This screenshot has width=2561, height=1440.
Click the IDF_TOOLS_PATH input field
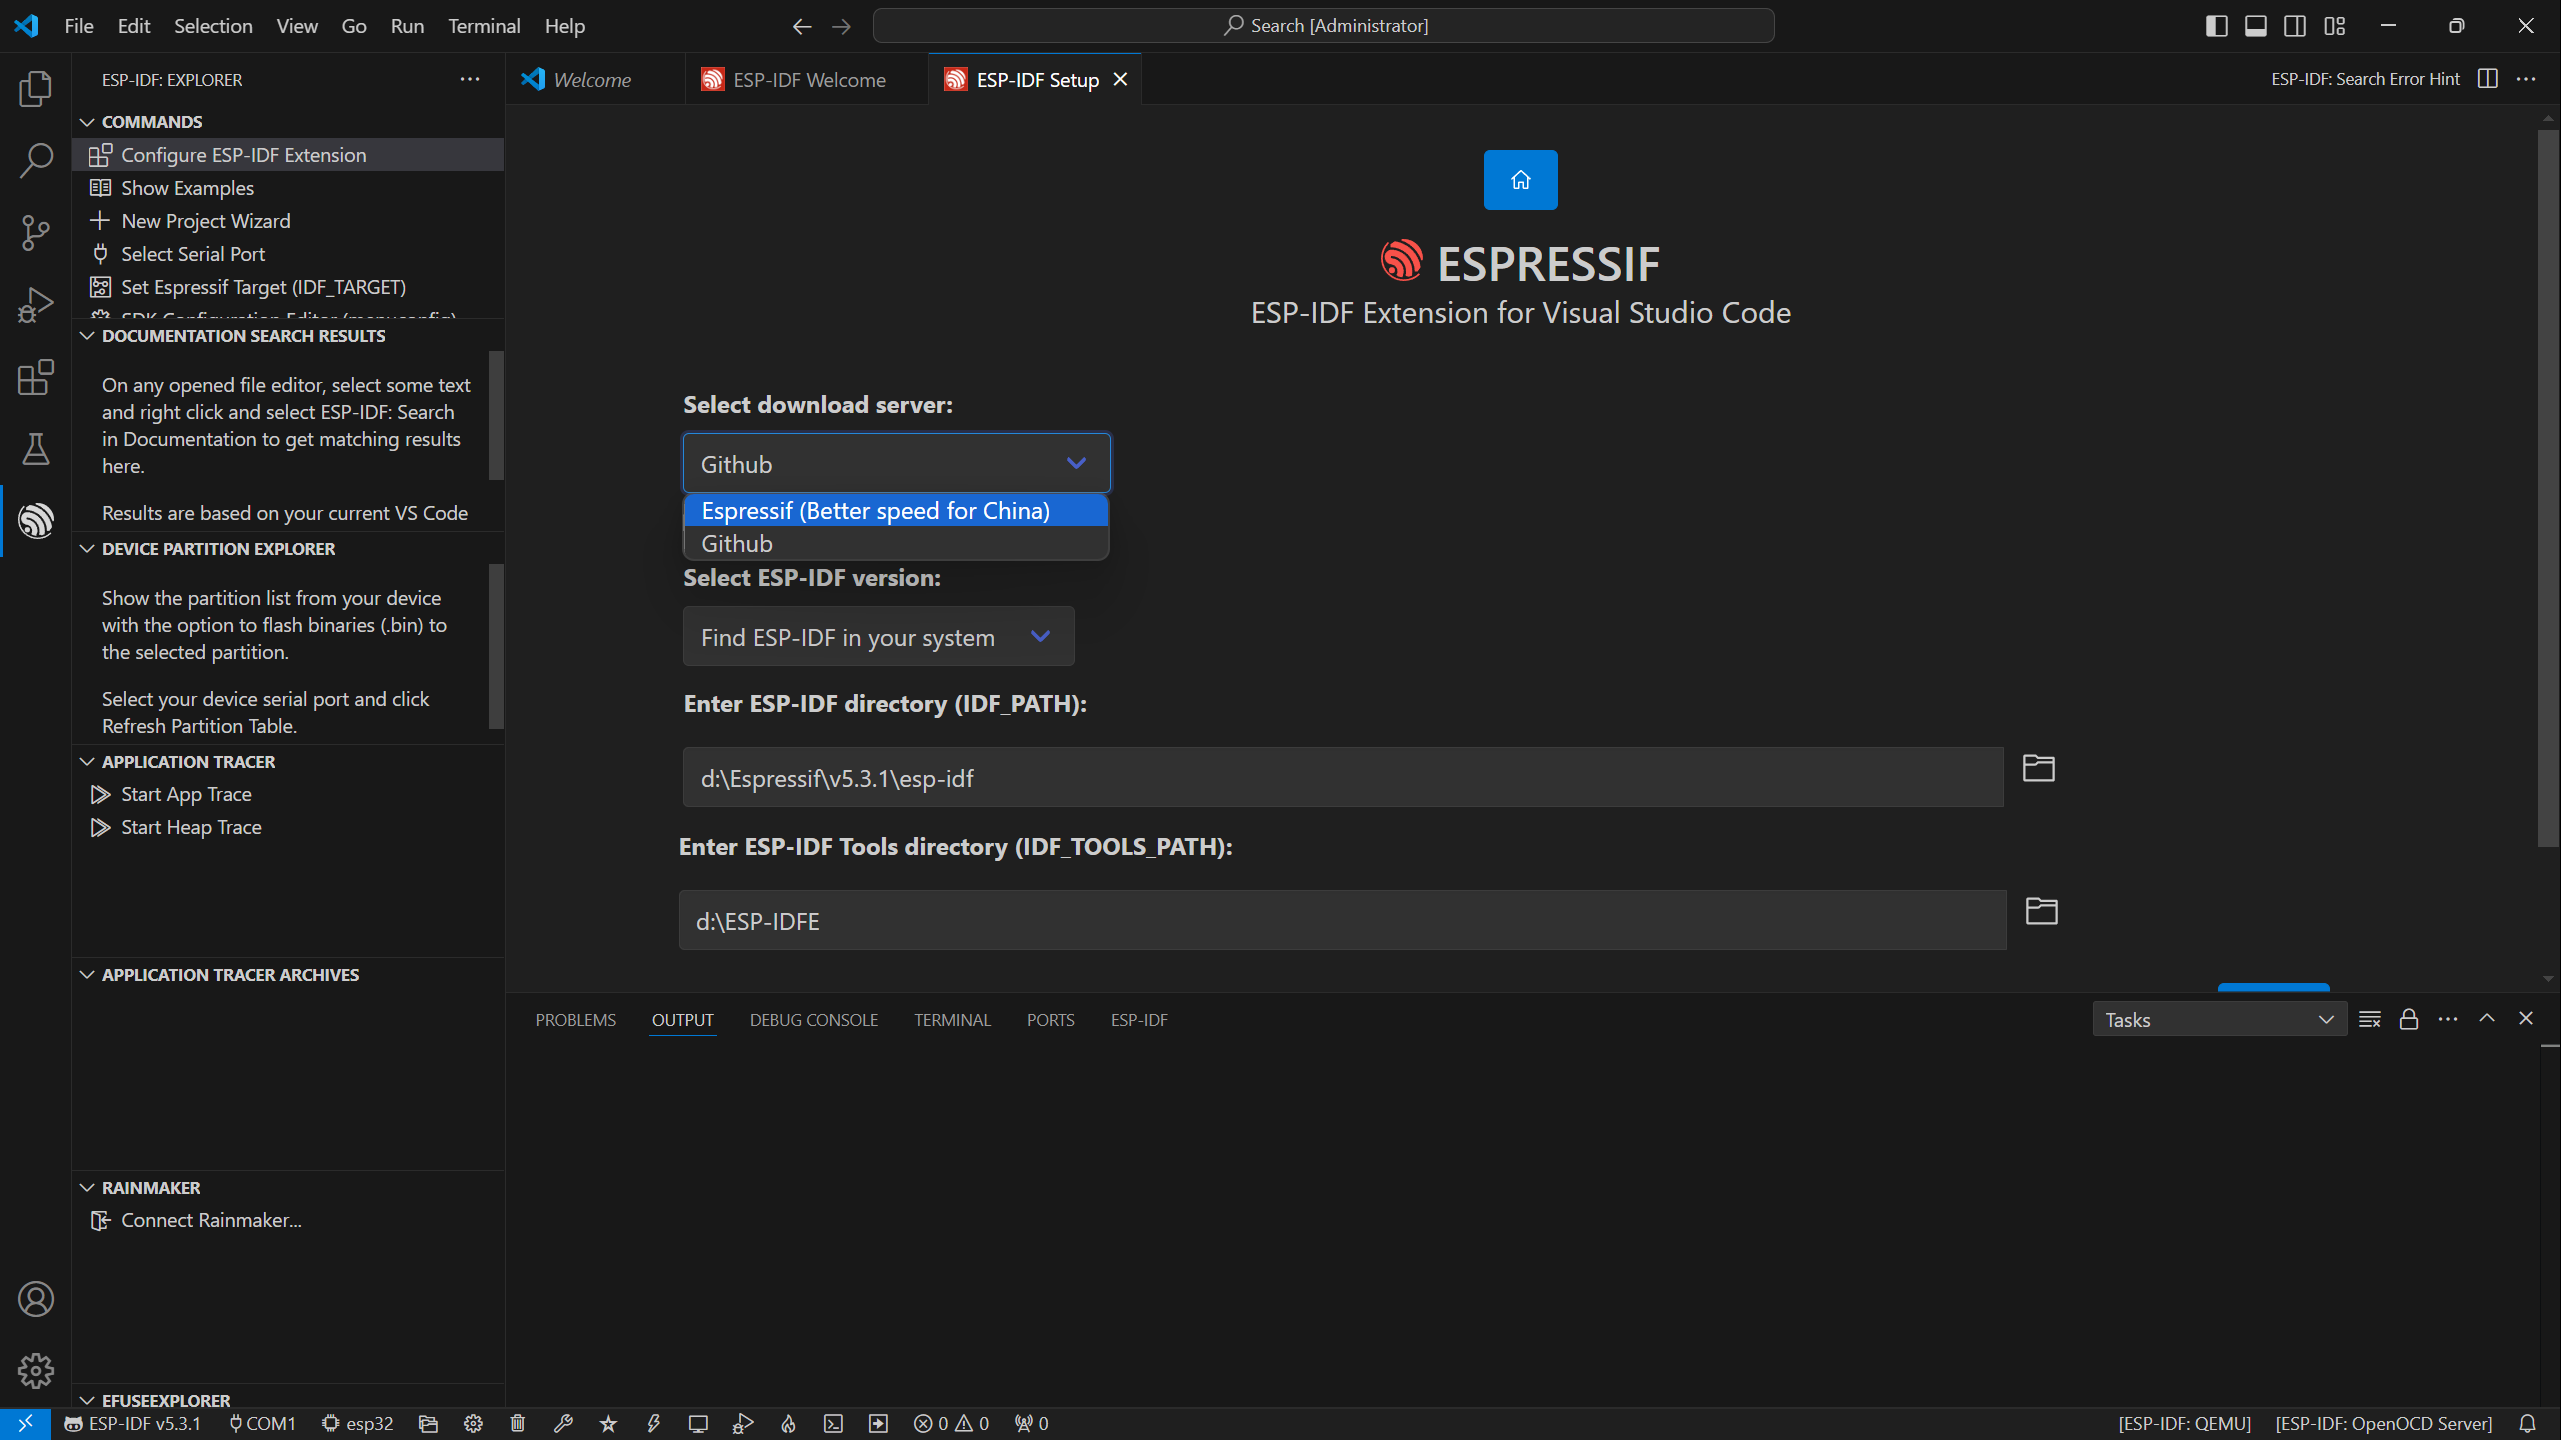(1343, 920)
